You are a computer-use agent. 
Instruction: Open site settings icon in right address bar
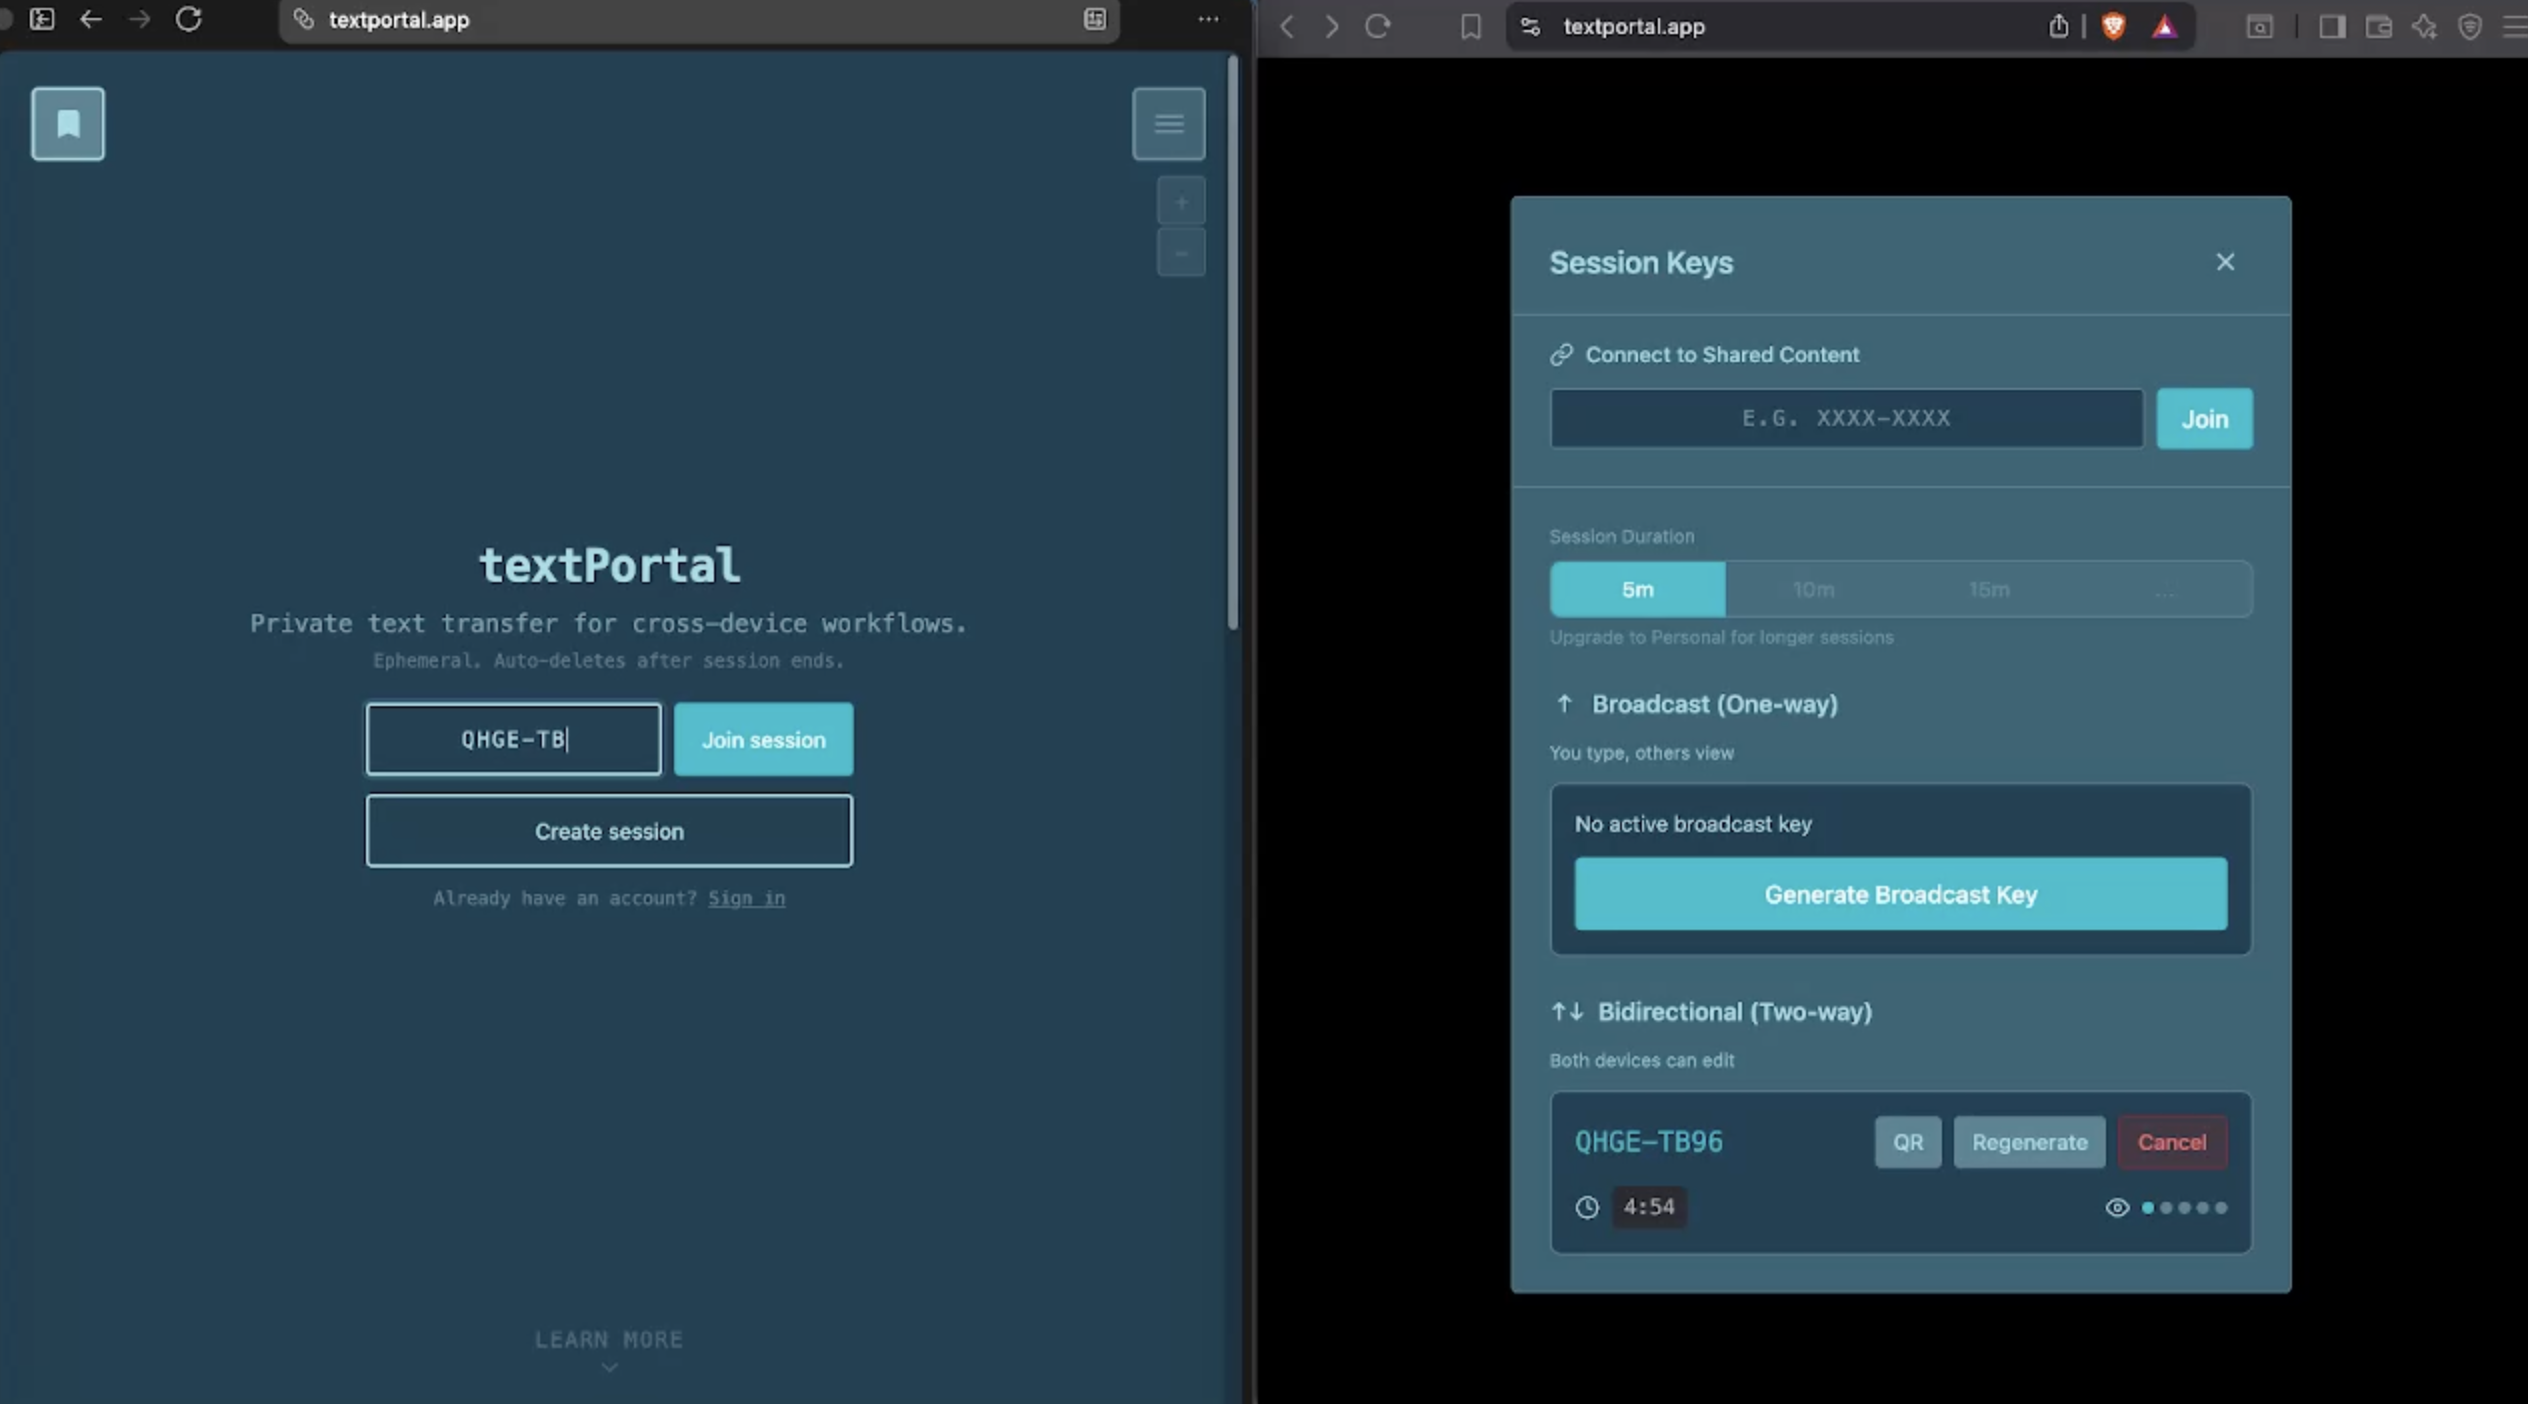click(1530, 27)
